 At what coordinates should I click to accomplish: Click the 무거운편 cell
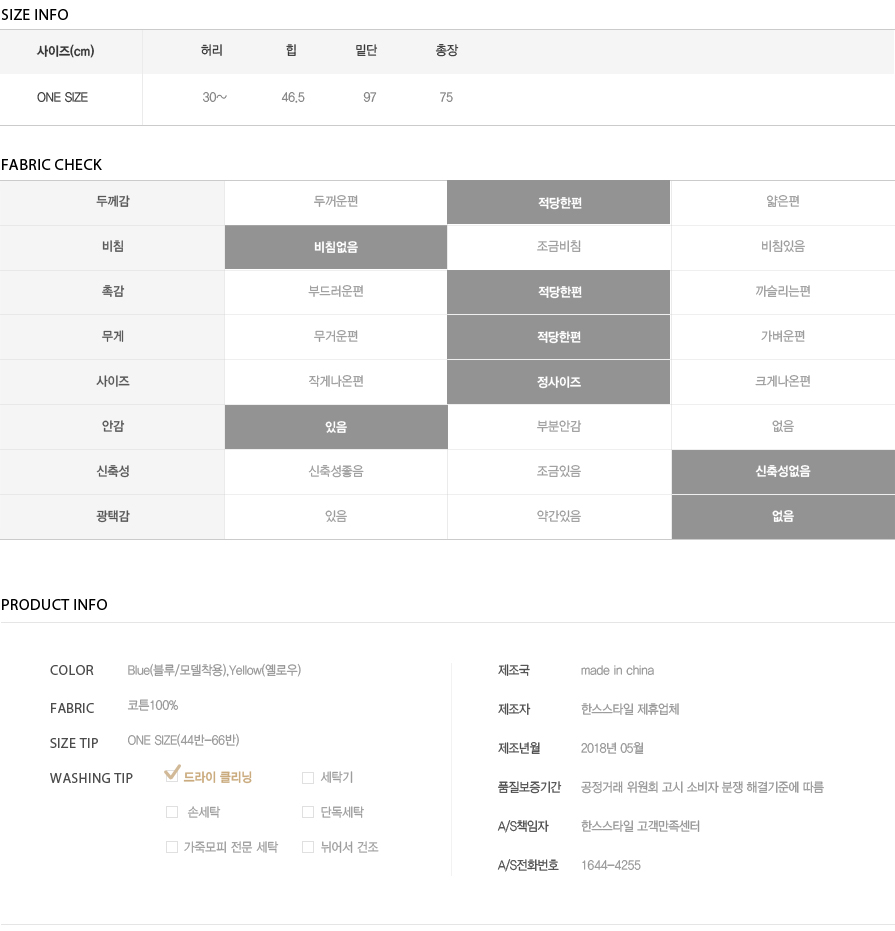click(336, 336)
